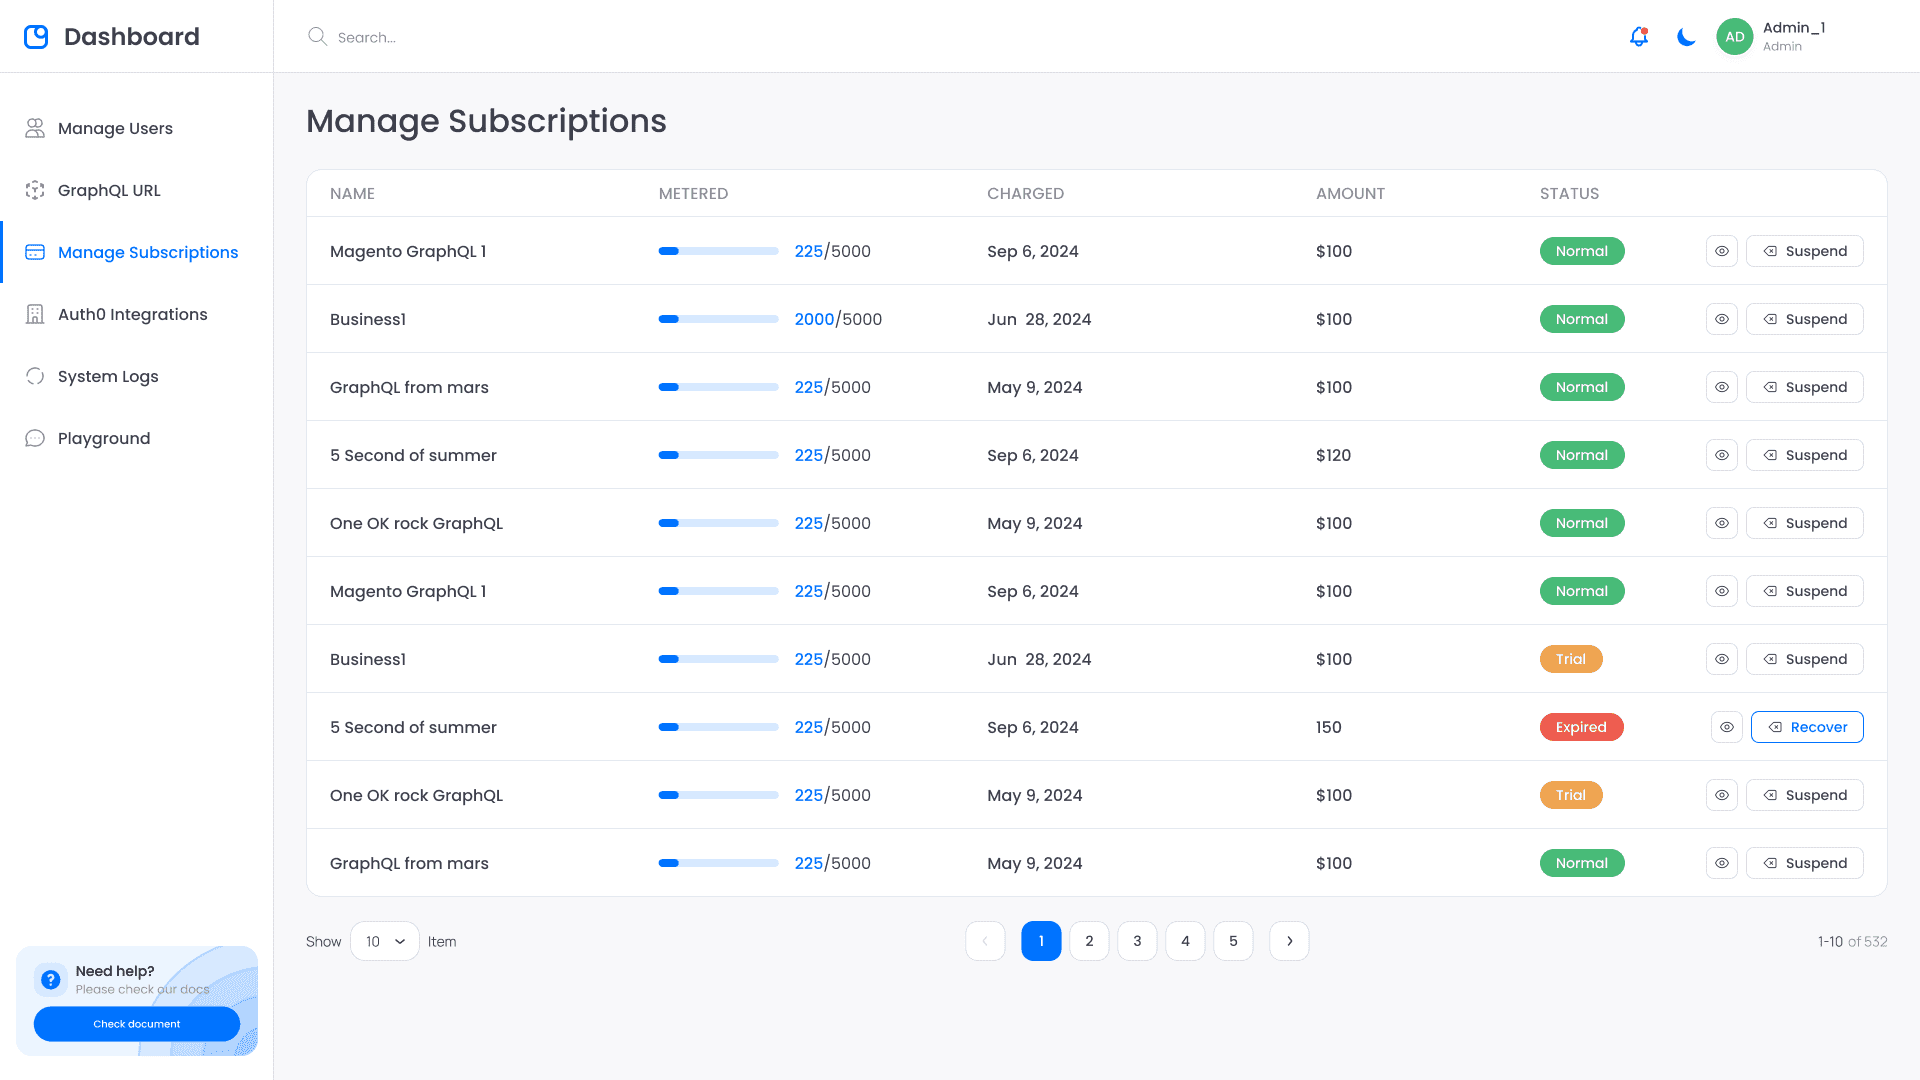Click the Manage Users people icon

[x=35, y=128]
